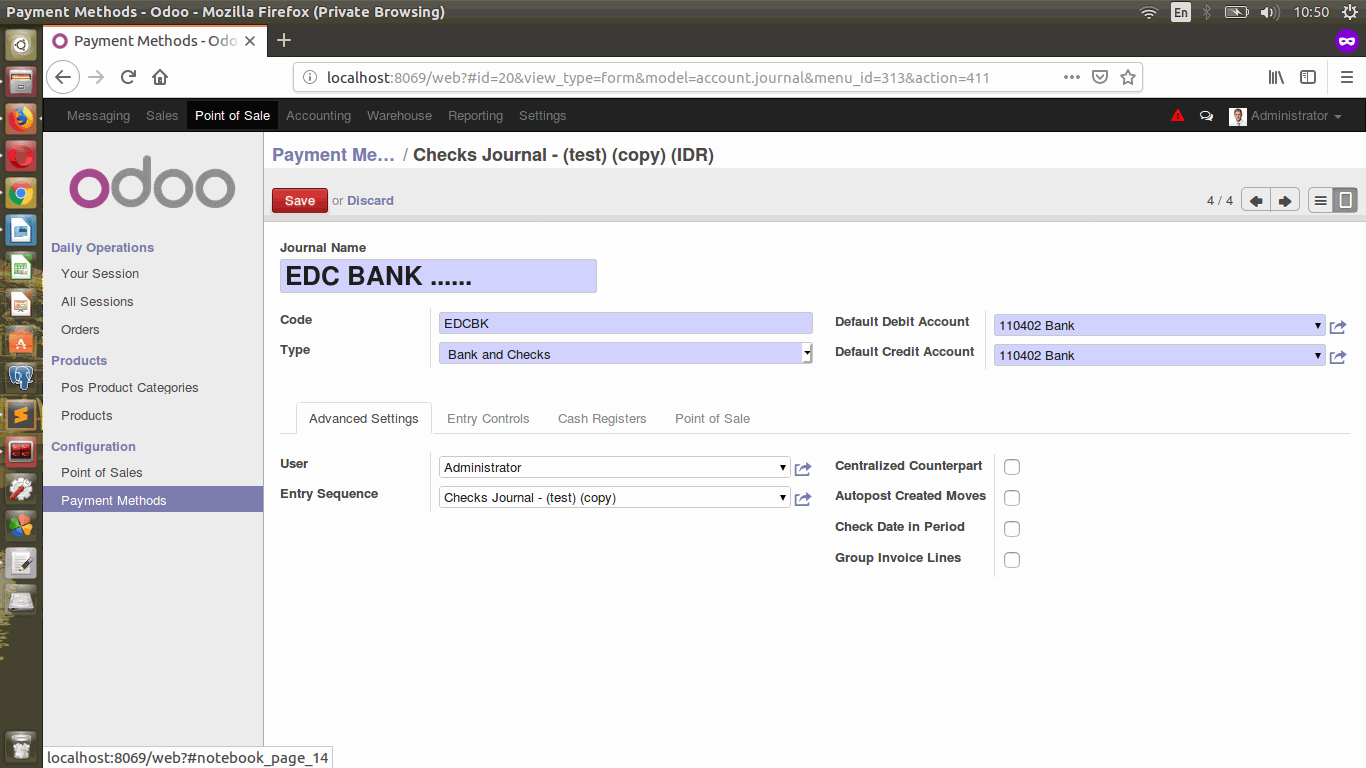Click the red warning triangle icon
1366x768 pixels.
click(1178, 116)
